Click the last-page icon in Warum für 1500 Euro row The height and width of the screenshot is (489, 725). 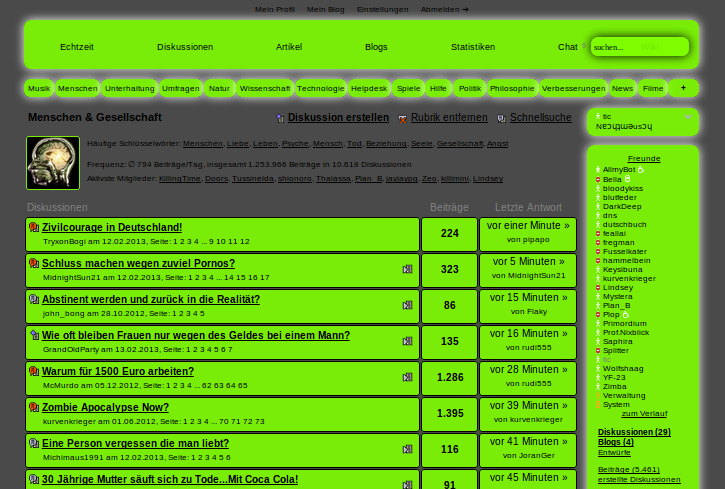pos(407,377)
